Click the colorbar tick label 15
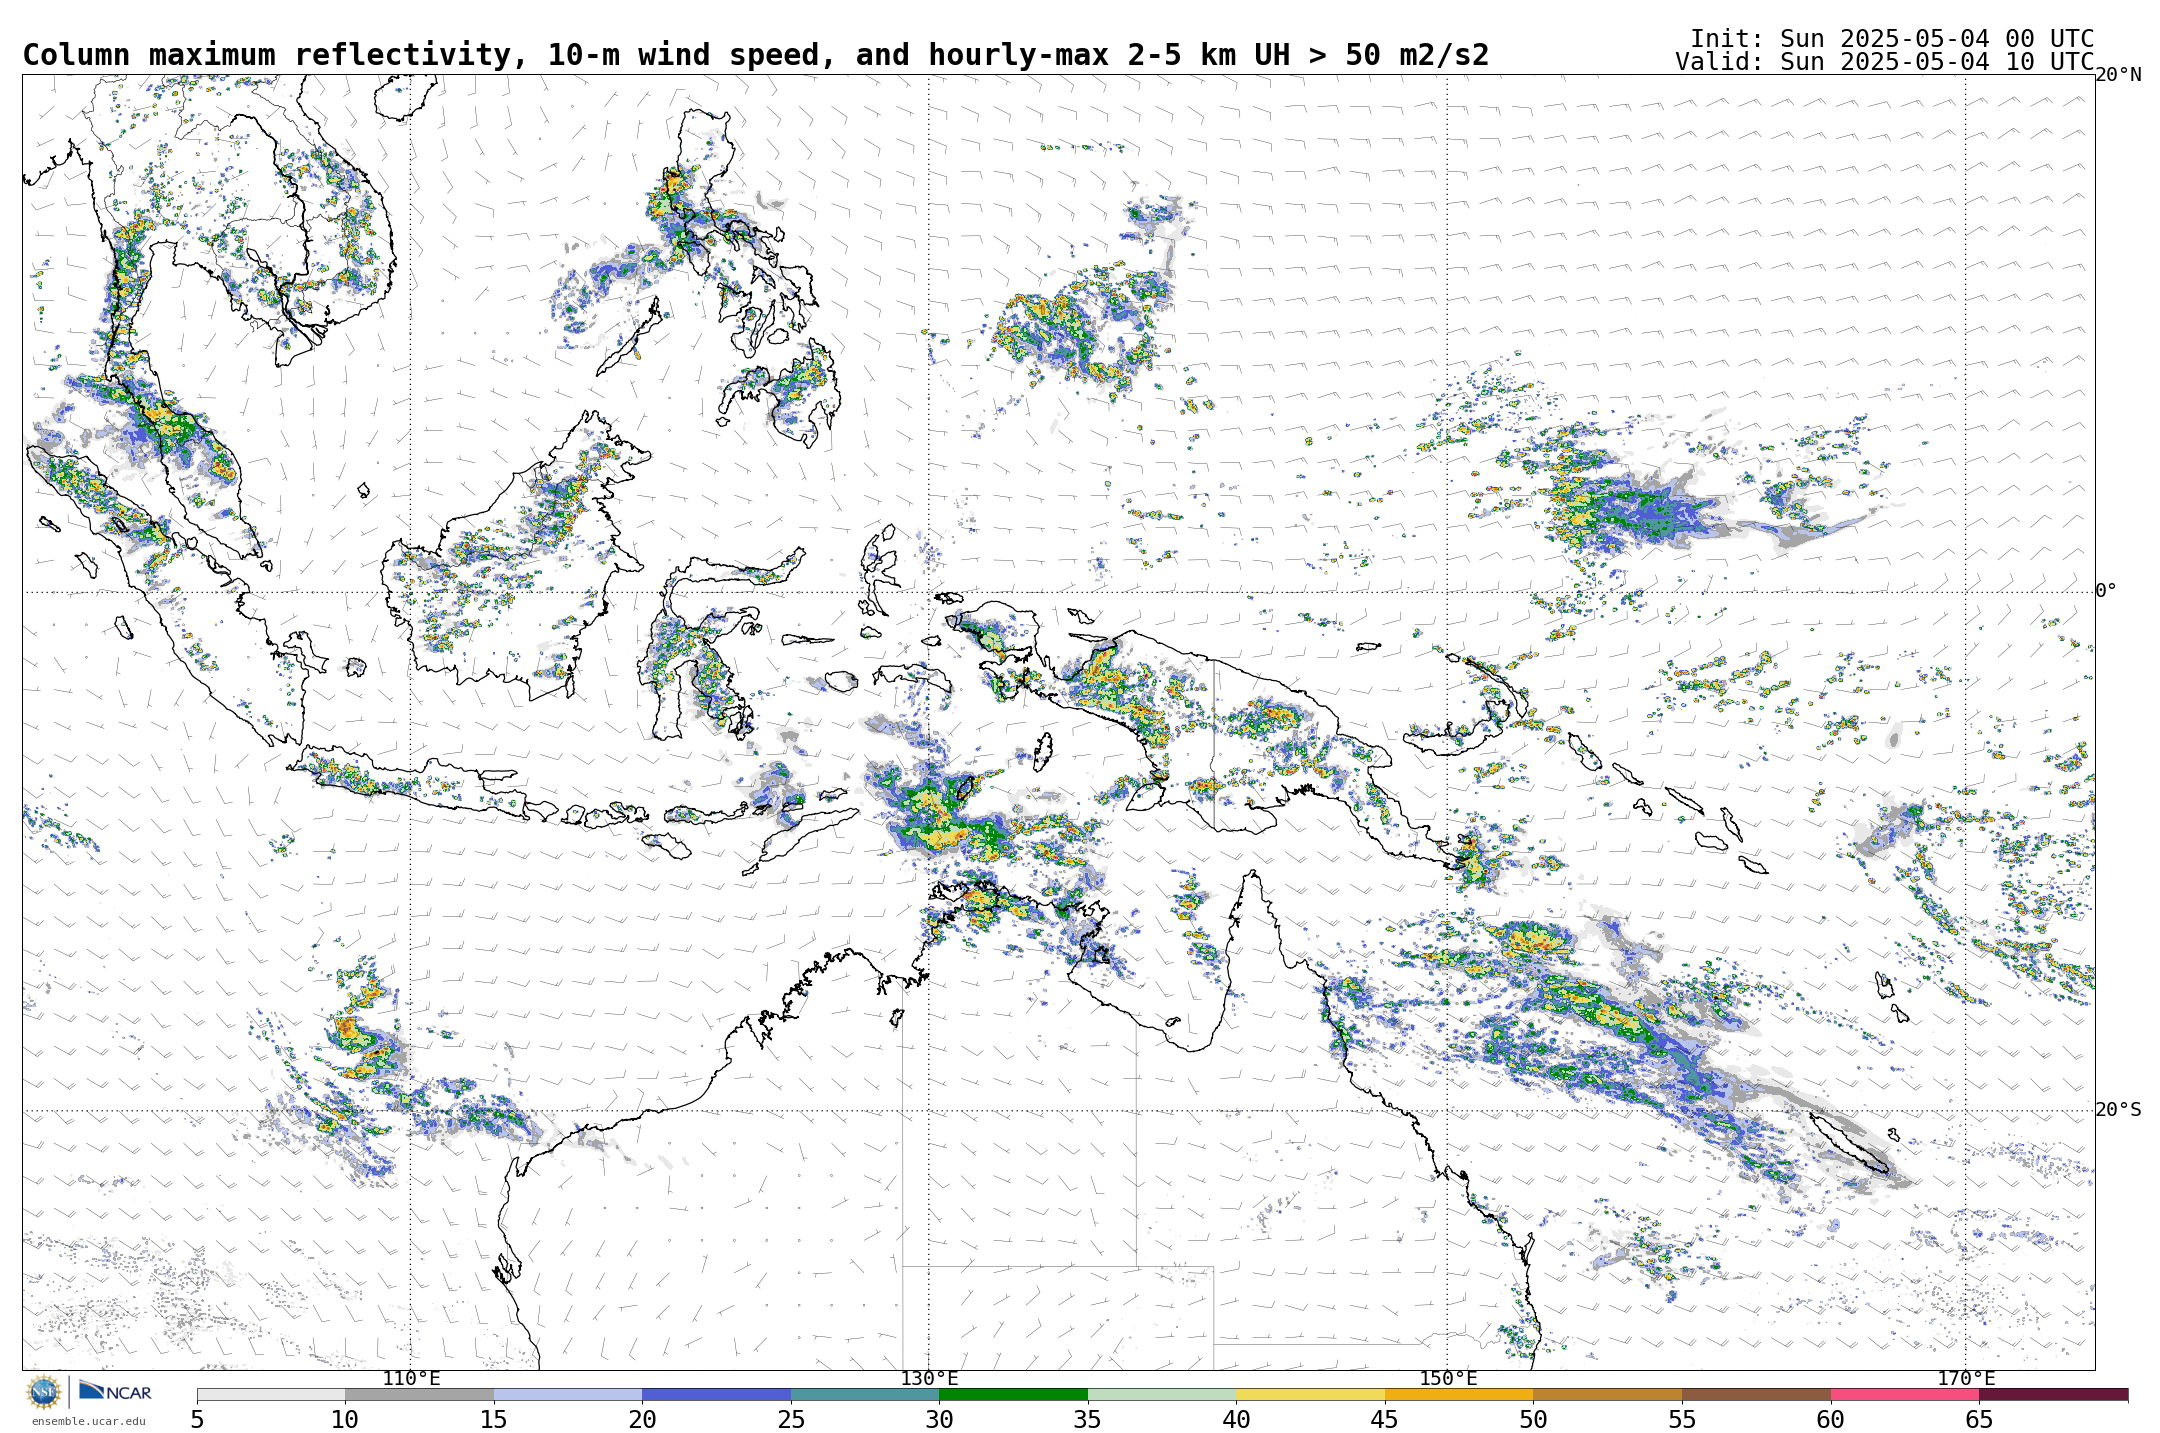Viewport: 2160px width, 1433px height. (494, 1419)
